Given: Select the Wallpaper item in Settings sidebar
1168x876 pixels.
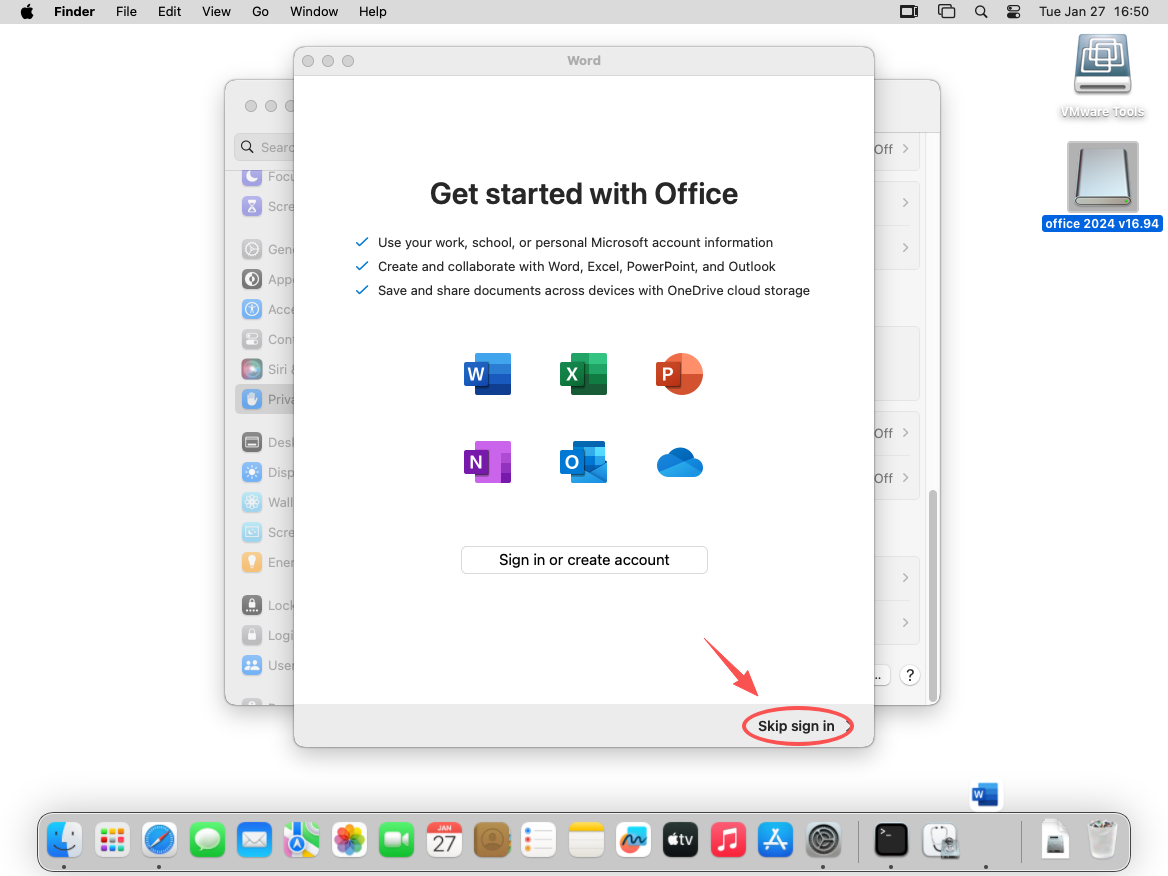Looking at the screenshot, I should 267,502.
